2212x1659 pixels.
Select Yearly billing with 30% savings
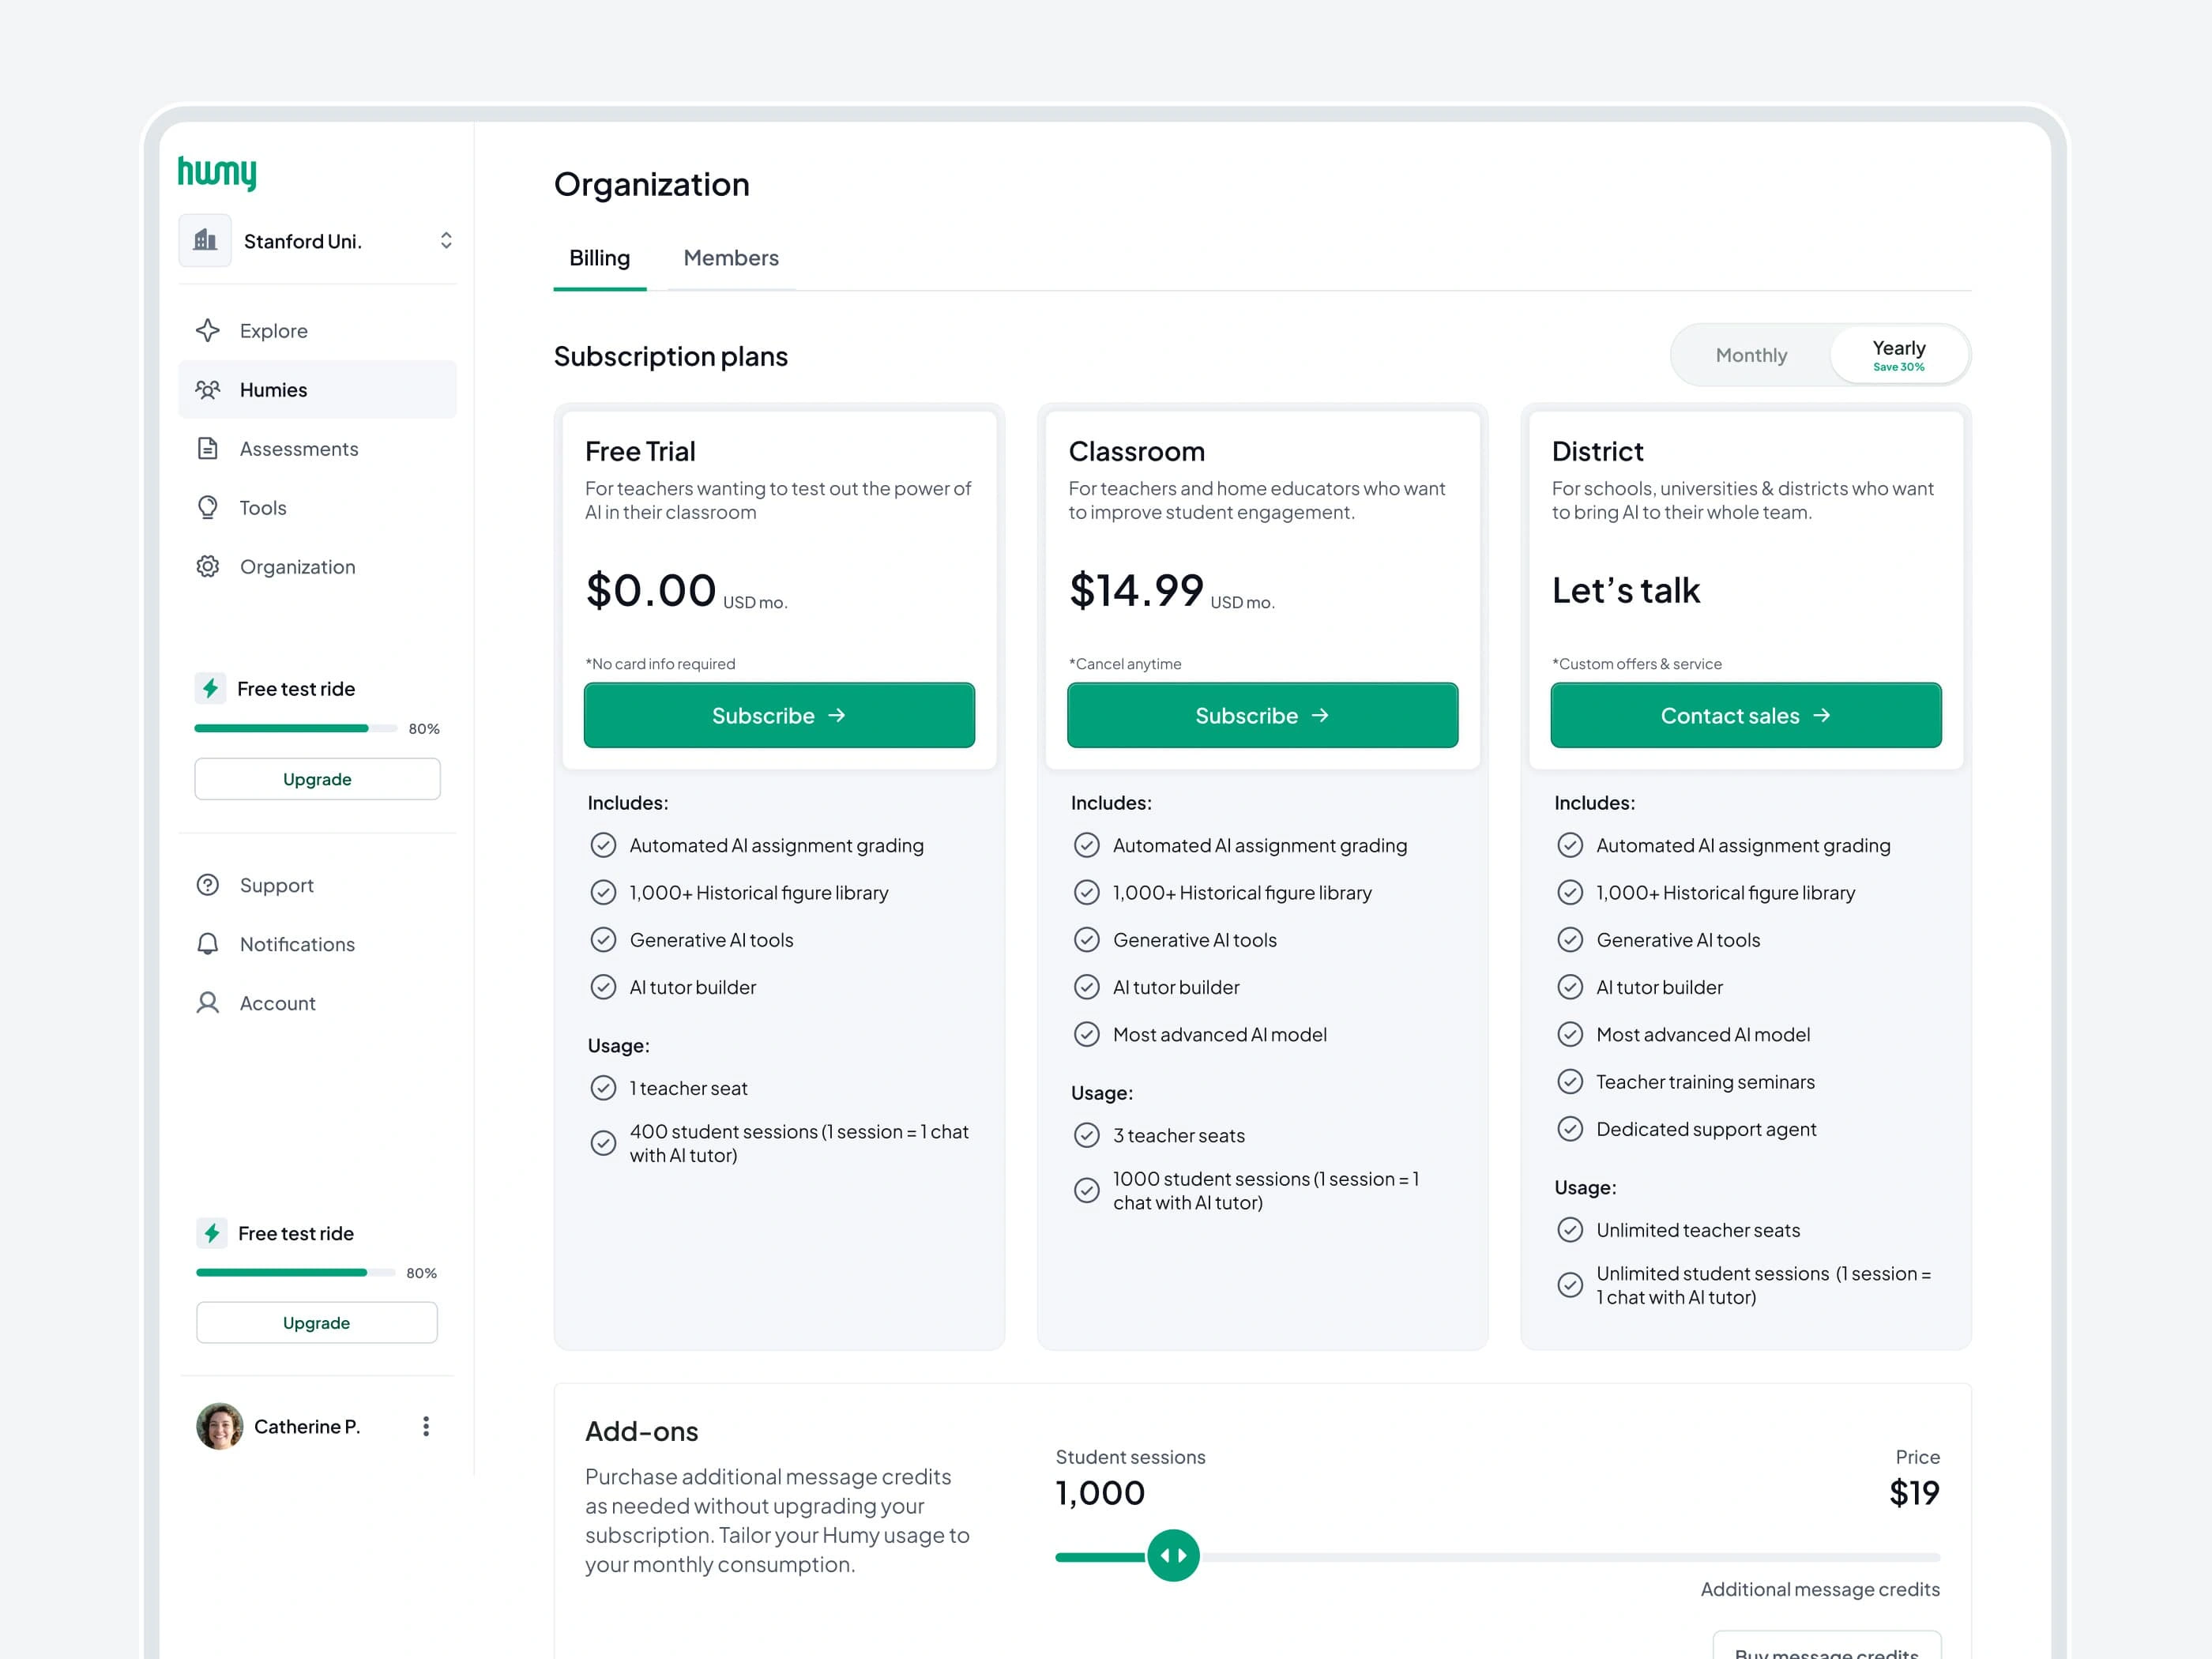[1898, 355]
